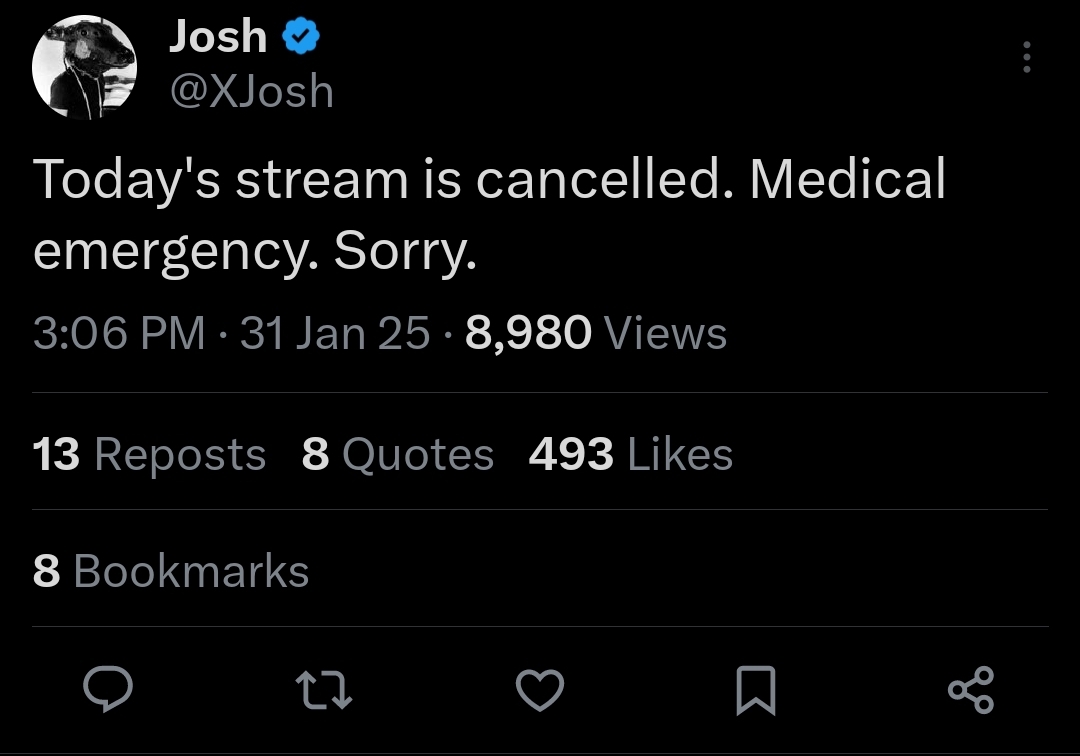1080x756 pixels.
Task: Open Josh's profile picture
Action: (83, 67)
